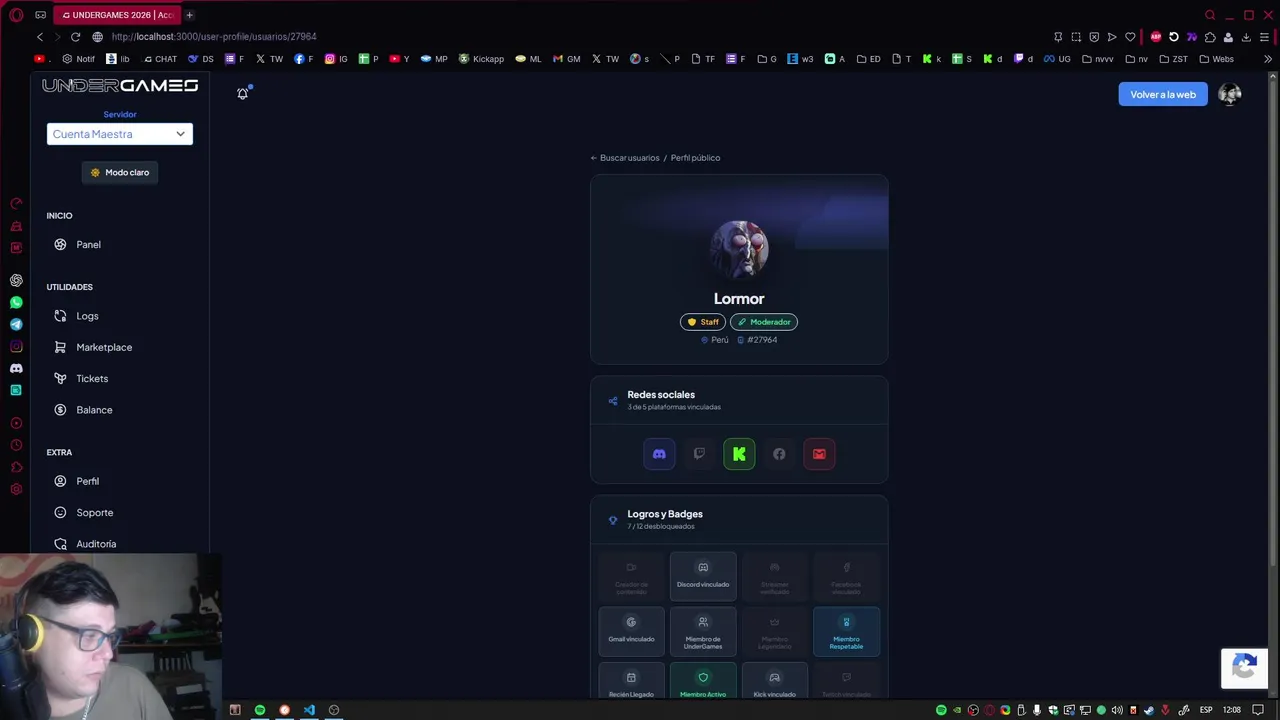
Task: Click the Spotify taskbar icon
Action: tap(260, 710)
